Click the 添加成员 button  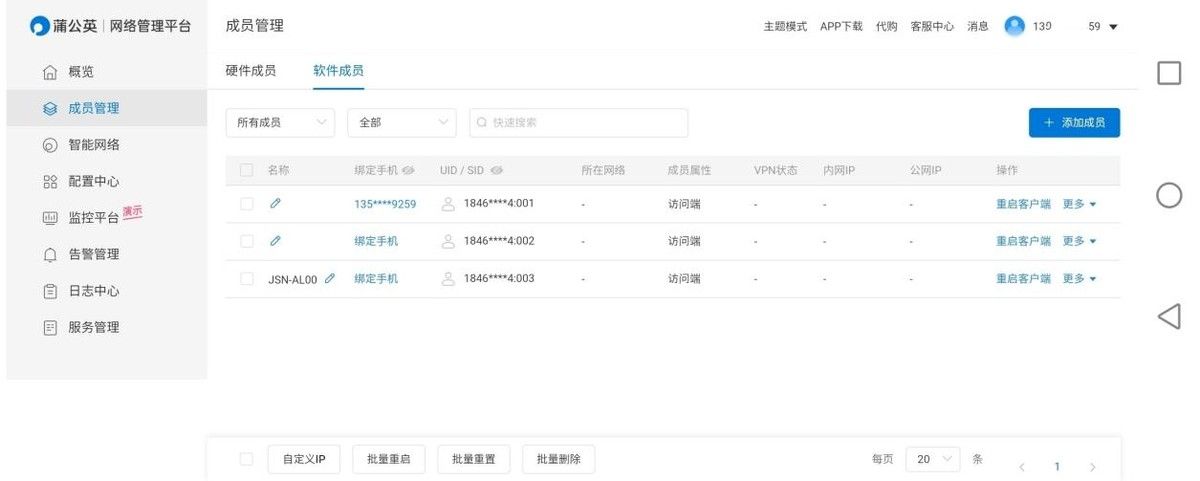[x=1074, y=123]
